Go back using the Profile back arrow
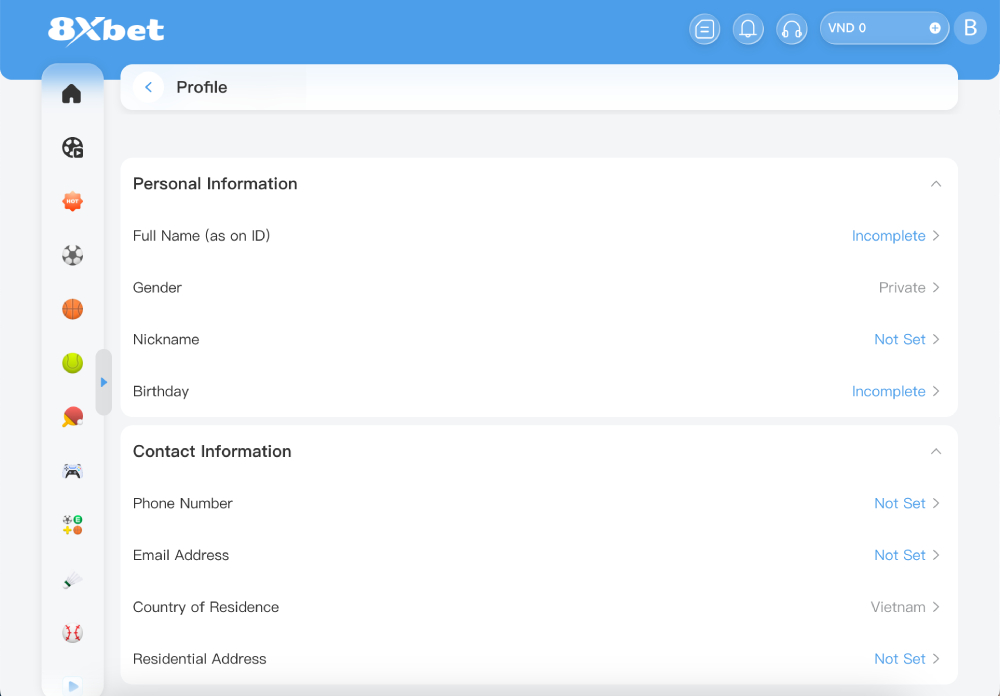 click(x=148, y=87)
